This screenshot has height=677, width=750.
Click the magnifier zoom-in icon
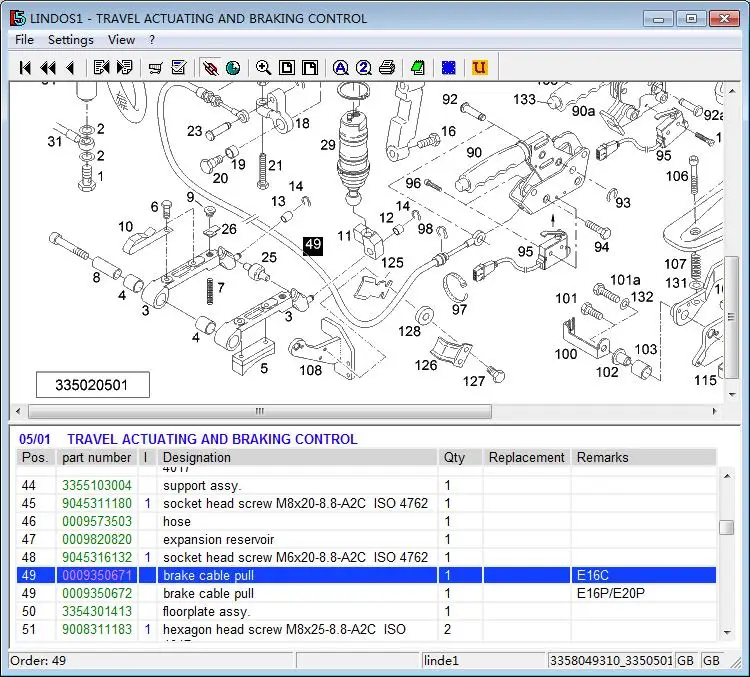click(263, 67)
